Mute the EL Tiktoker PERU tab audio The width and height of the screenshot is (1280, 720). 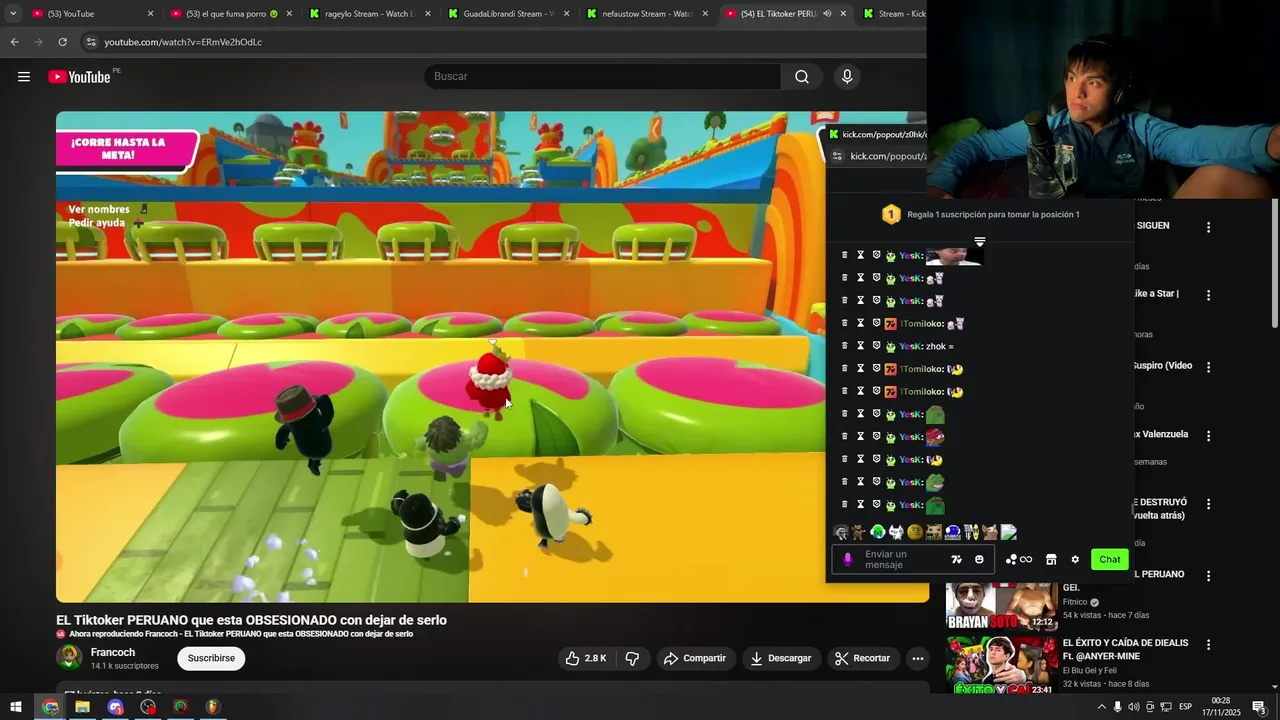tap(827, 14)
